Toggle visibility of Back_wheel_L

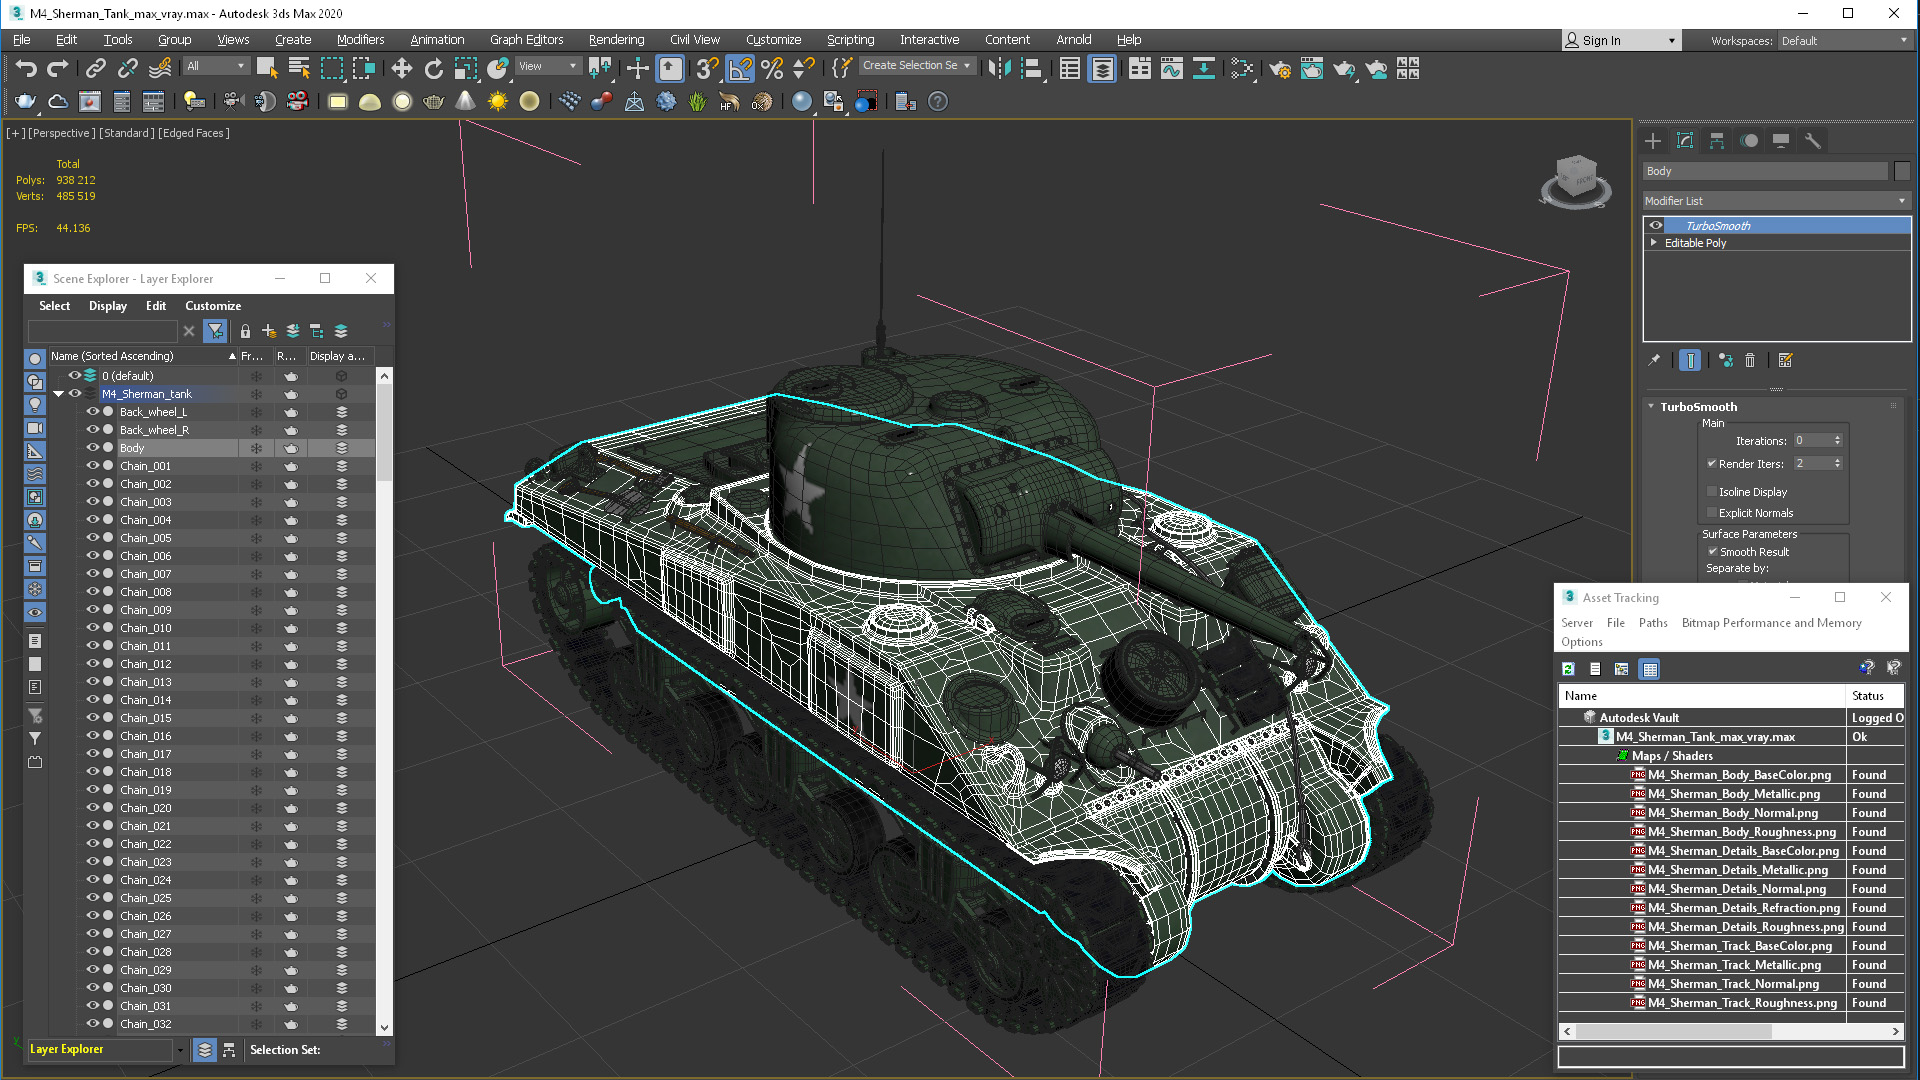[92, 412]
